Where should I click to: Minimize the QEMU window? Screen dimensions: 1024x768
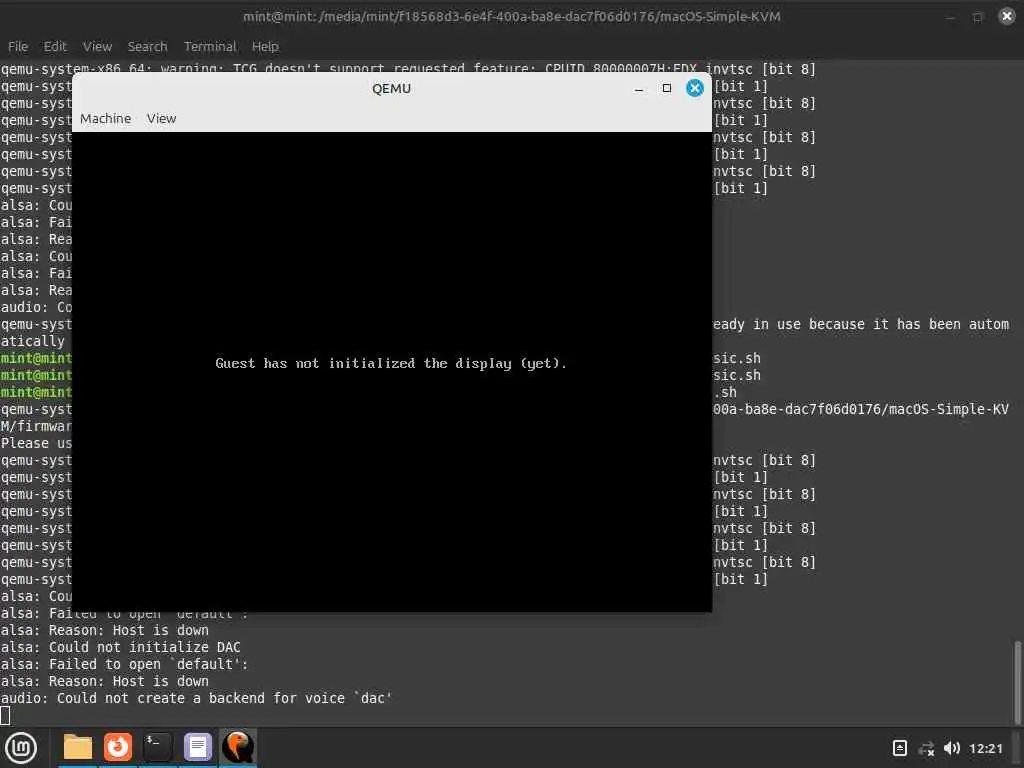(x=639, y=89)
